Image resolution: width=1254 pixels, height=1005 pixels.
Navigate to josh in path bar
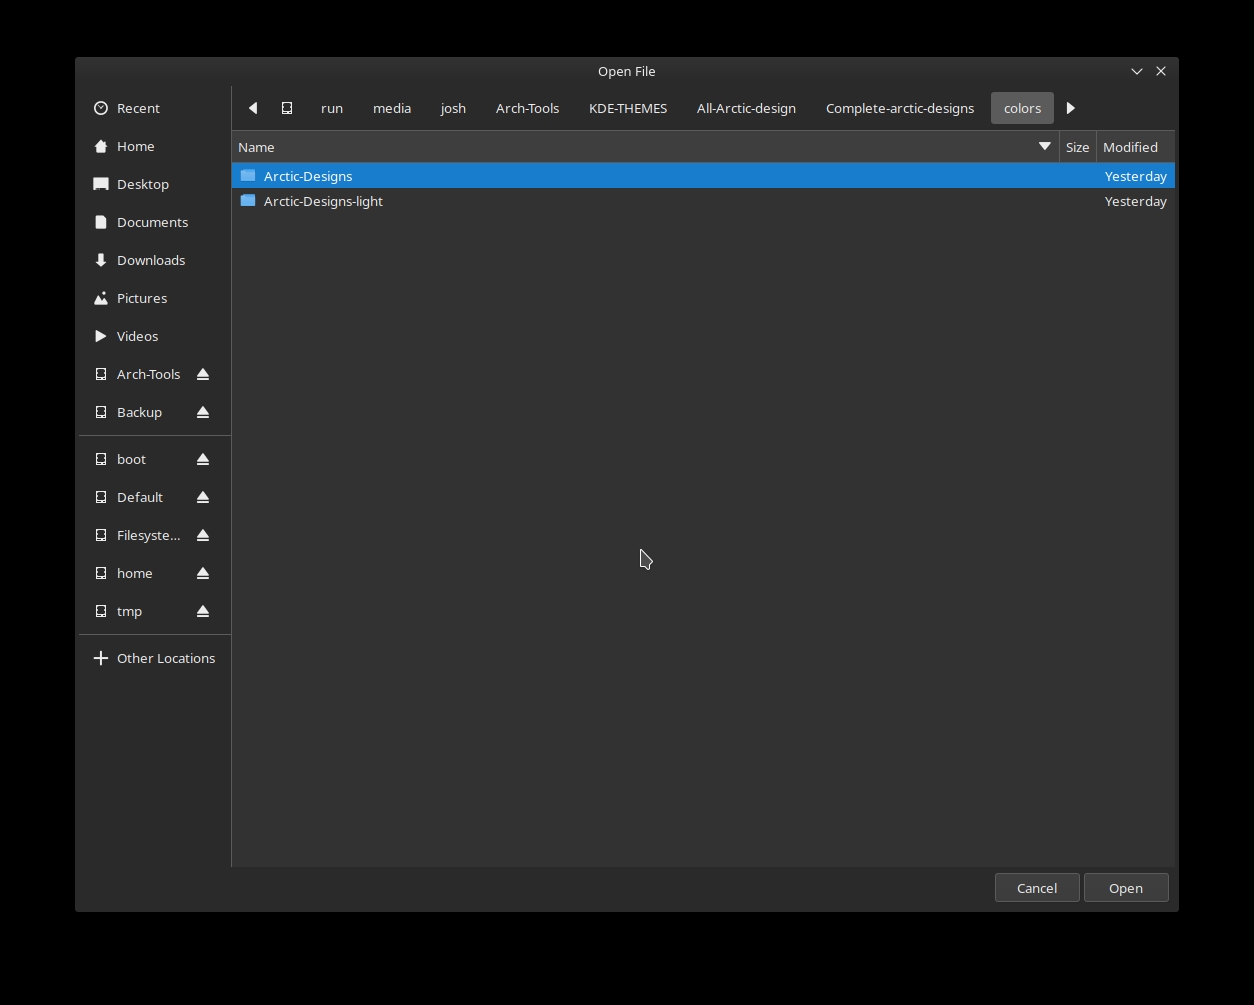tap(453, 108)
